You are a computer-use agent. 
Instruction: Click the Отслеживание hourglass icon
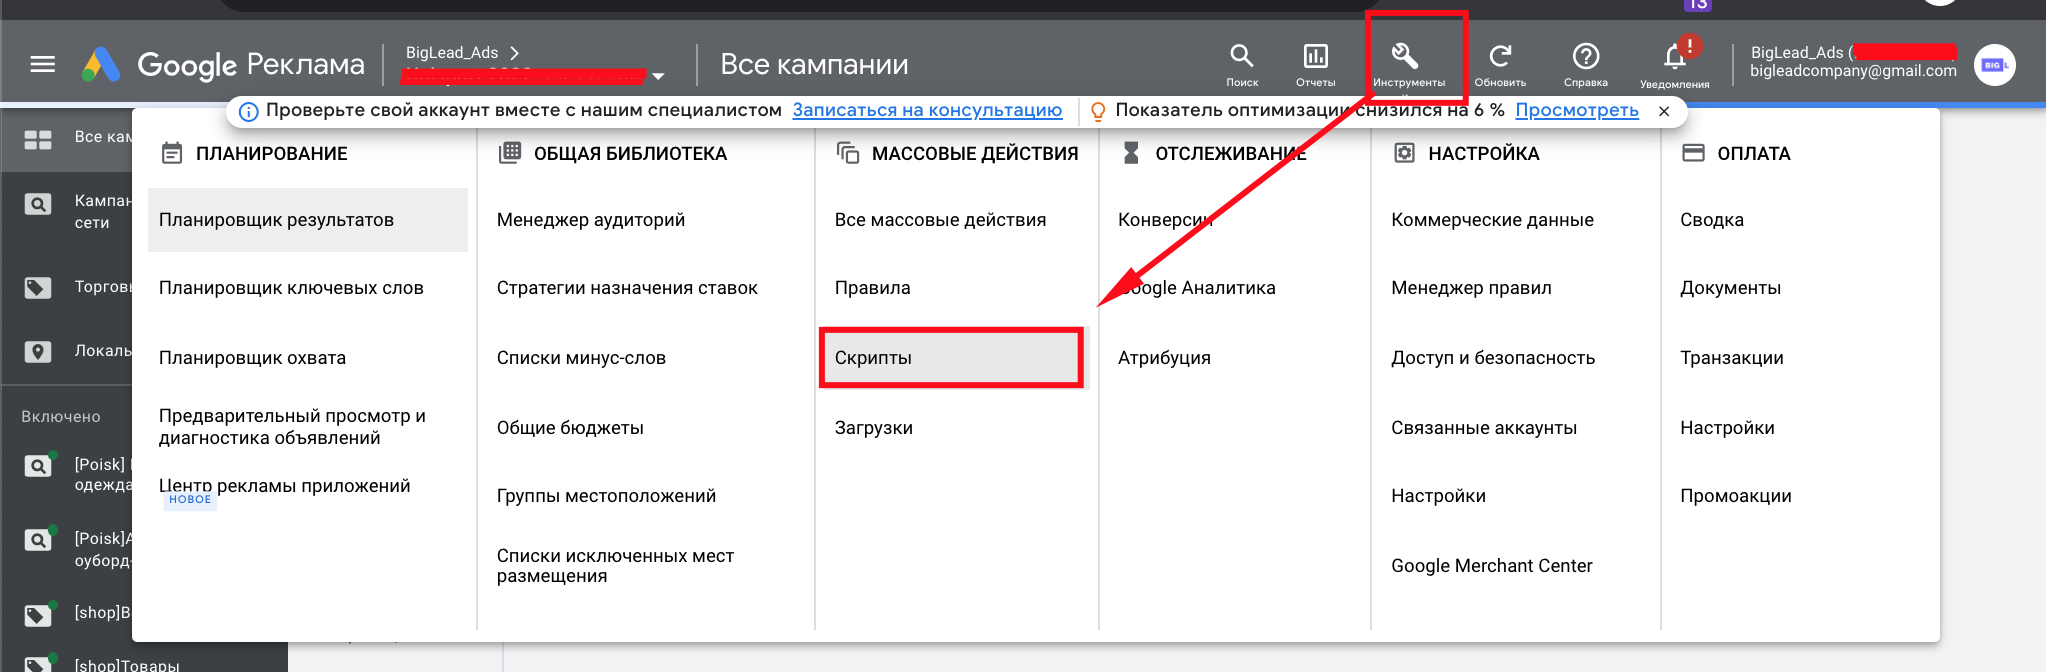coord(1131,153)
